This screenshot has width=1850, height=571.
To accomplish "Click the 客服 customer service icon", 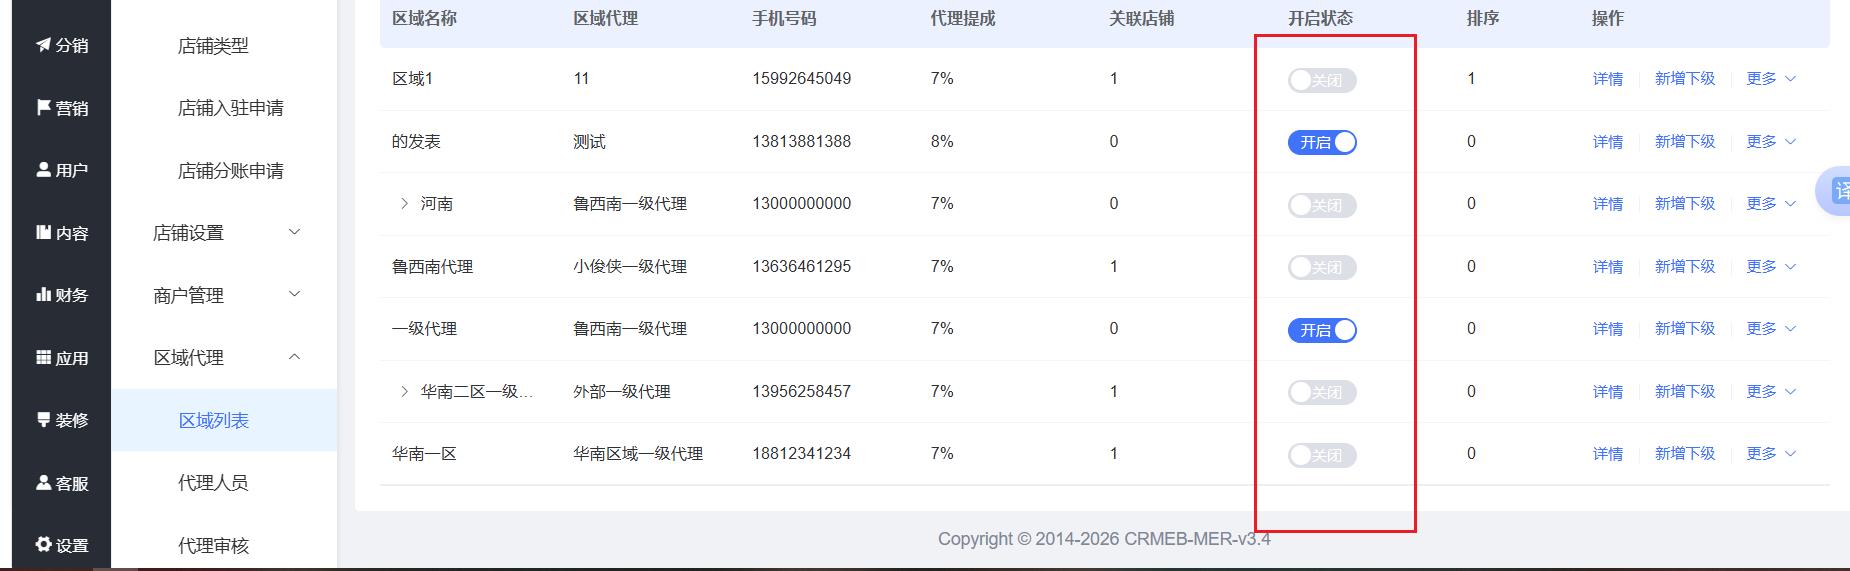I will click(44, 483).
